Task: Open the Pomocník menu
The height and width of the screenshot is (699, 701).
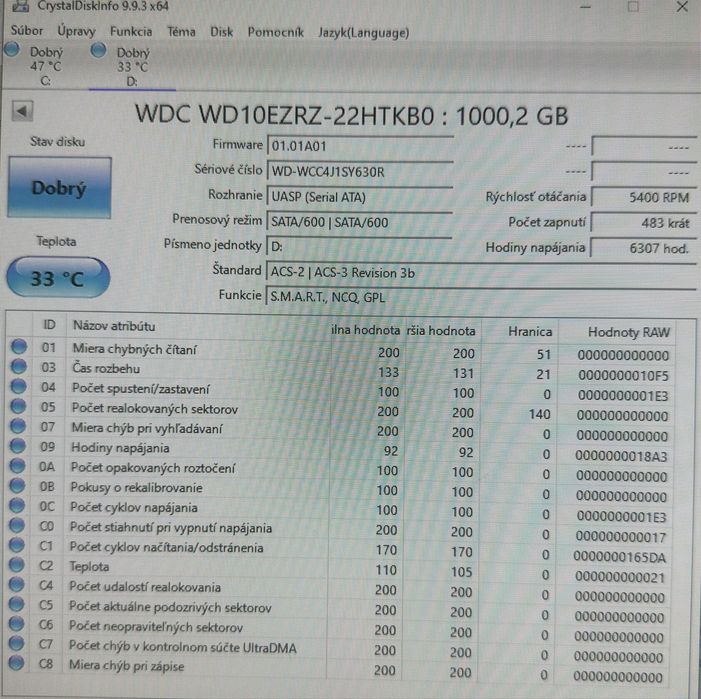Action: coord(275,32)
